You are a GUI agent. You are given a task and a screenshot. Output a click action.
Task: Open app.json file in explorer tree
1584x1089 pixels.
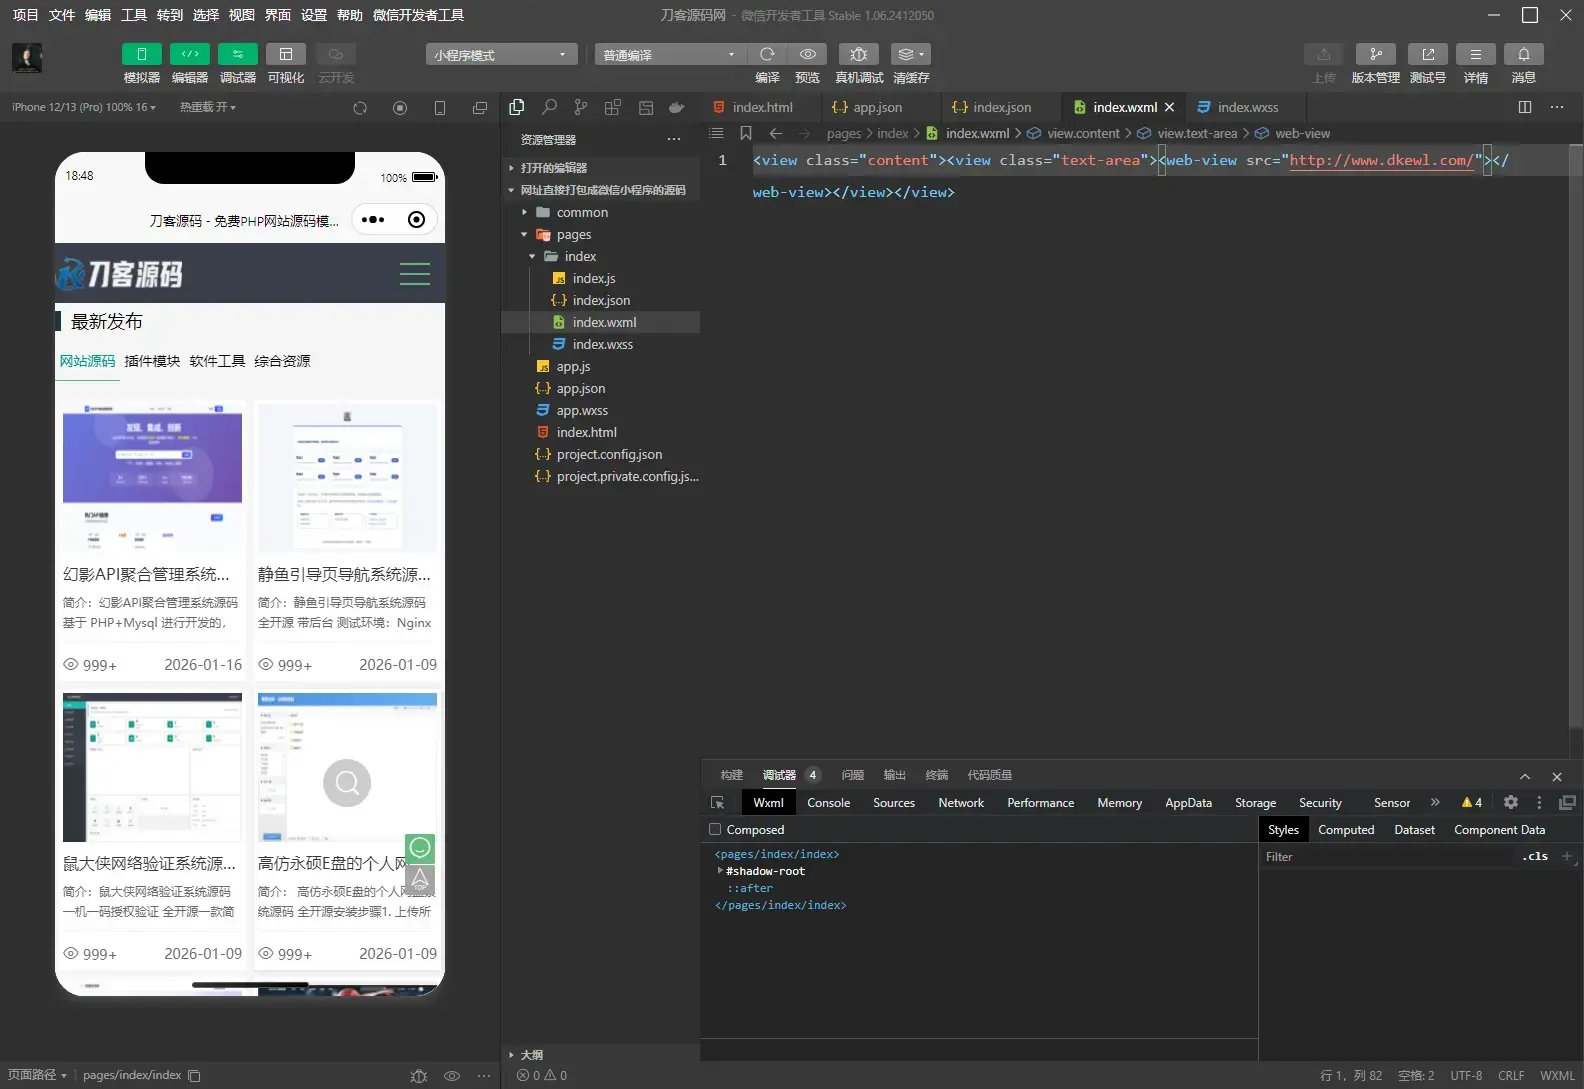[580, 389]
